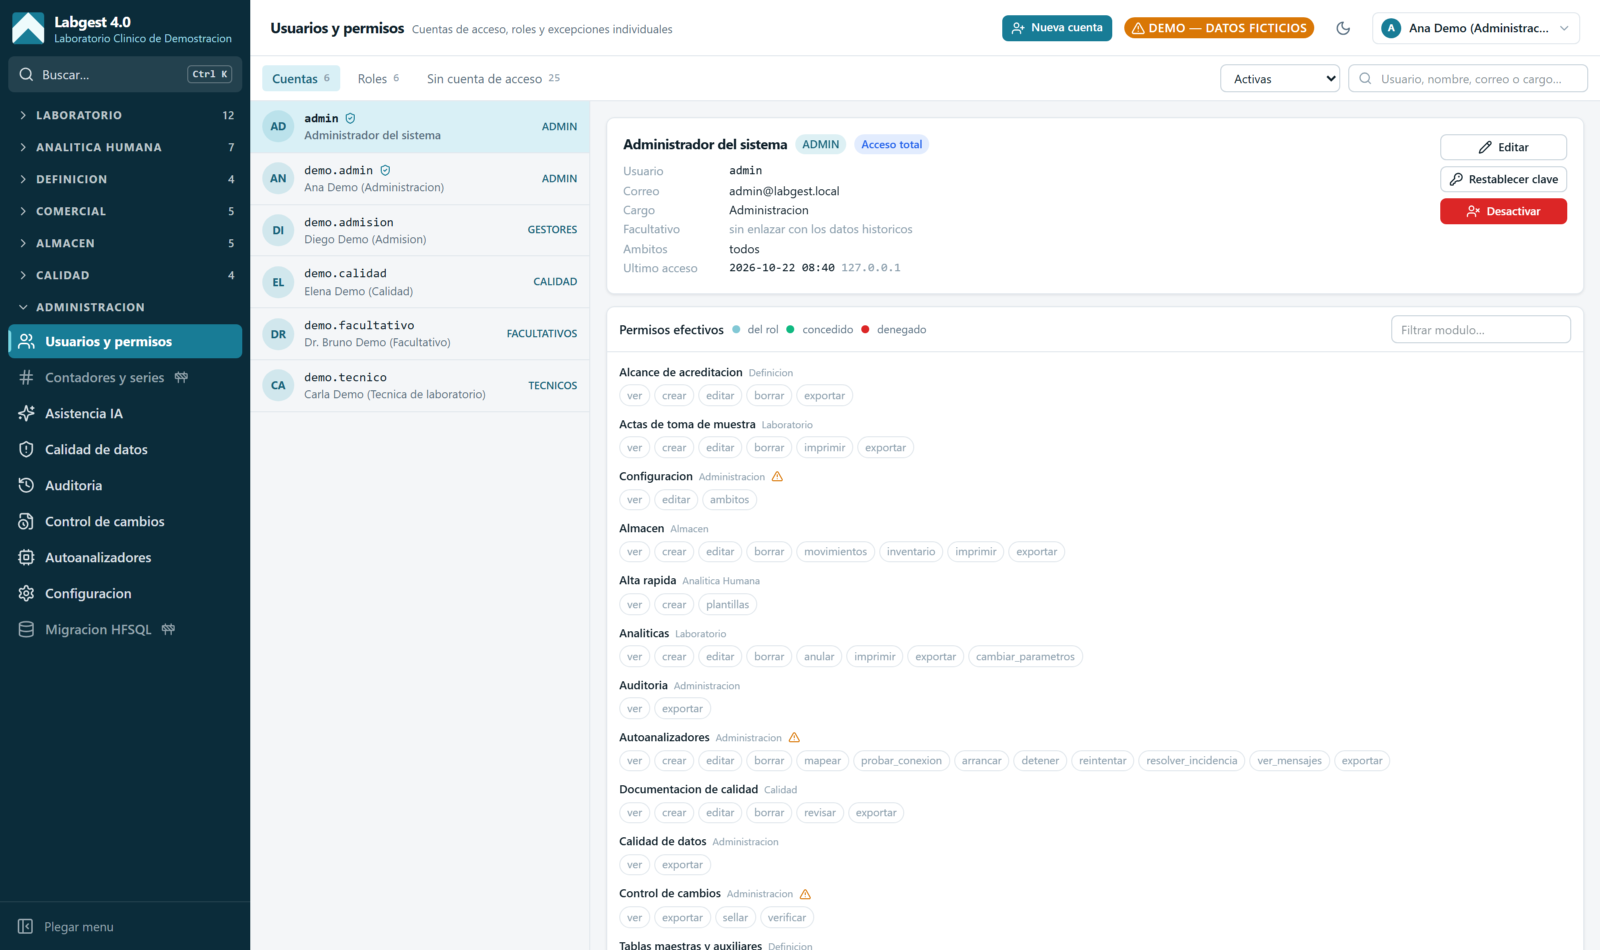Toggle 'anular' permission chip under Analiticas
Screen dimensions: 1600x950
(x=819, y=657)
